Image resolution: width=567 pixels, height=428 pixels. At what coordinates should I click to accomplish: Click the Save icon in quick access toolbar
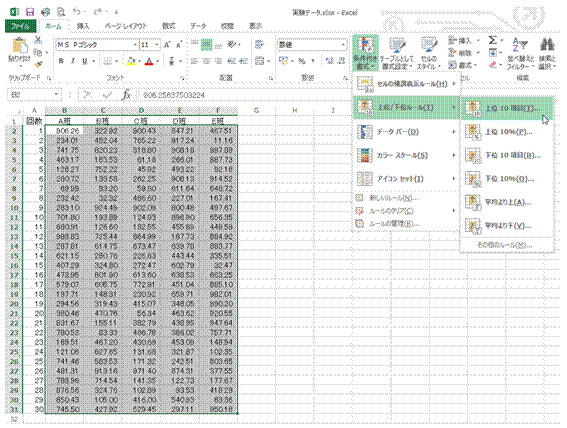[30, 12]
